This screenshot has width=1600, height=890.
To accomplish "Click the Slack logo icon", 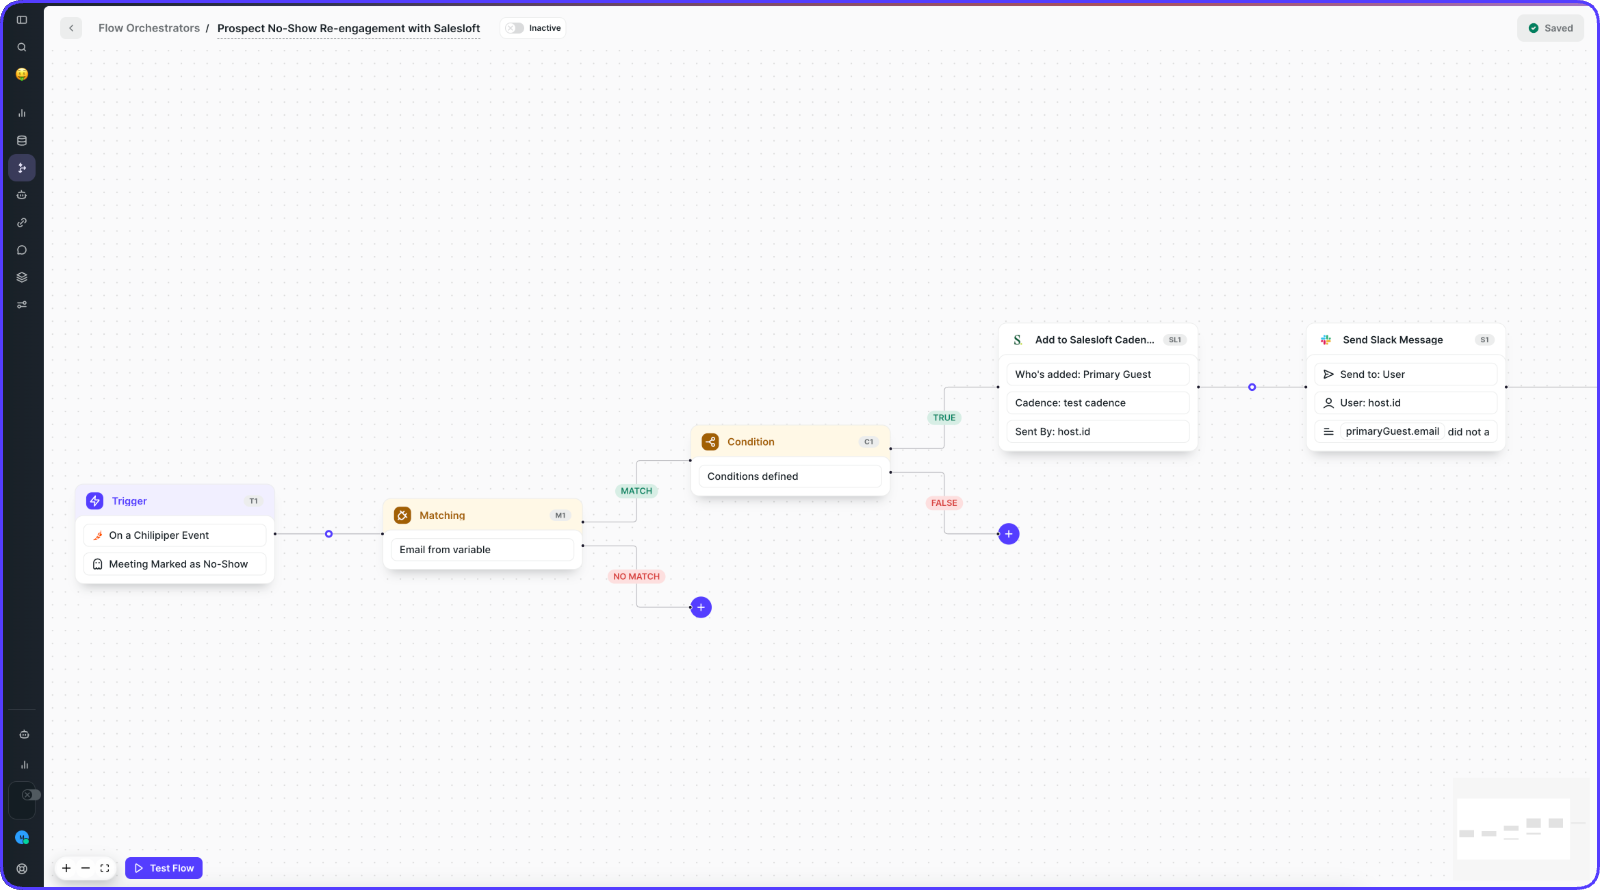I will [1326, 340].
